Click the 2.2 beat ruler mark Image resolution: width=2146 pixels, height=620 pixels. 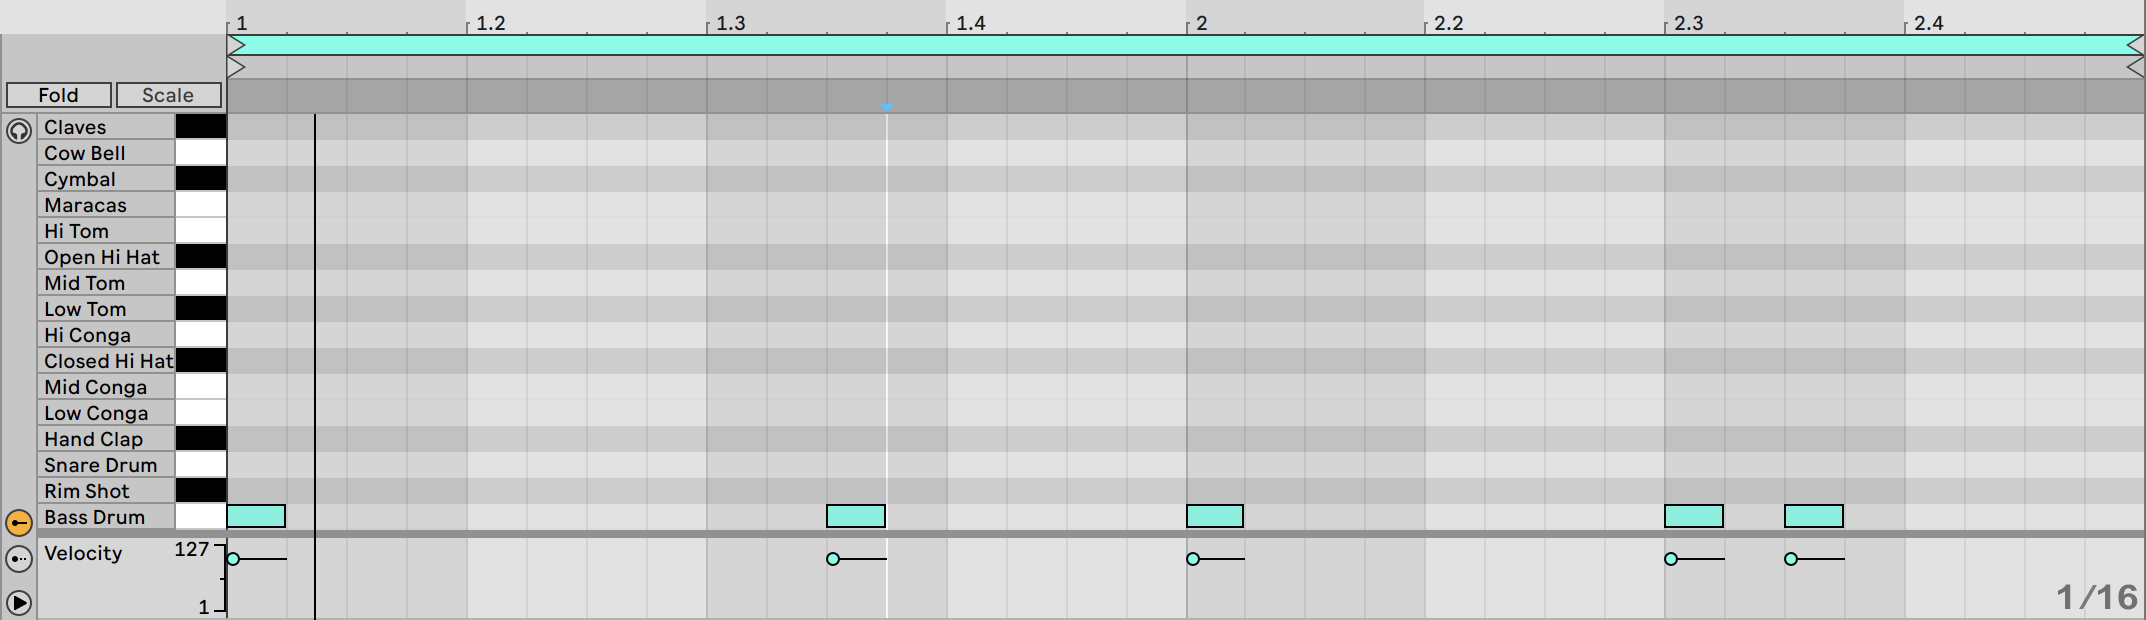pyautogui.click(x=1448, y=23)
